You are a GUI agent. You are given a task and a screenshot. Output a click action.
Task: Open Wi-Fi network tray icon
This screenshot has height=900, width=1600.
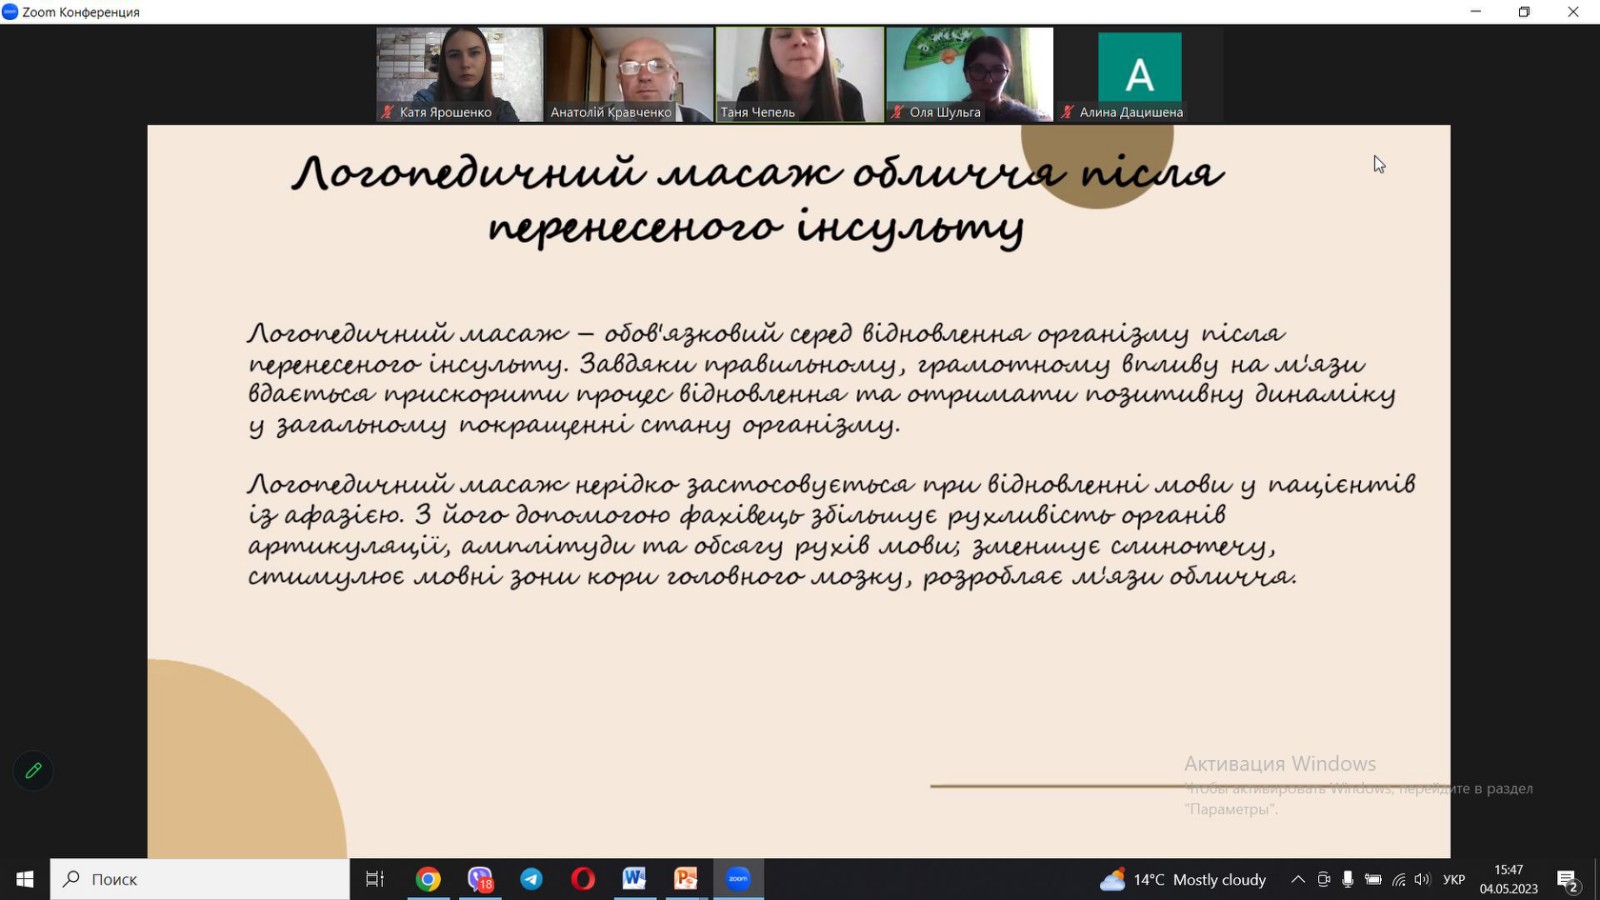pyautogui.click(x=1398, y=880)
